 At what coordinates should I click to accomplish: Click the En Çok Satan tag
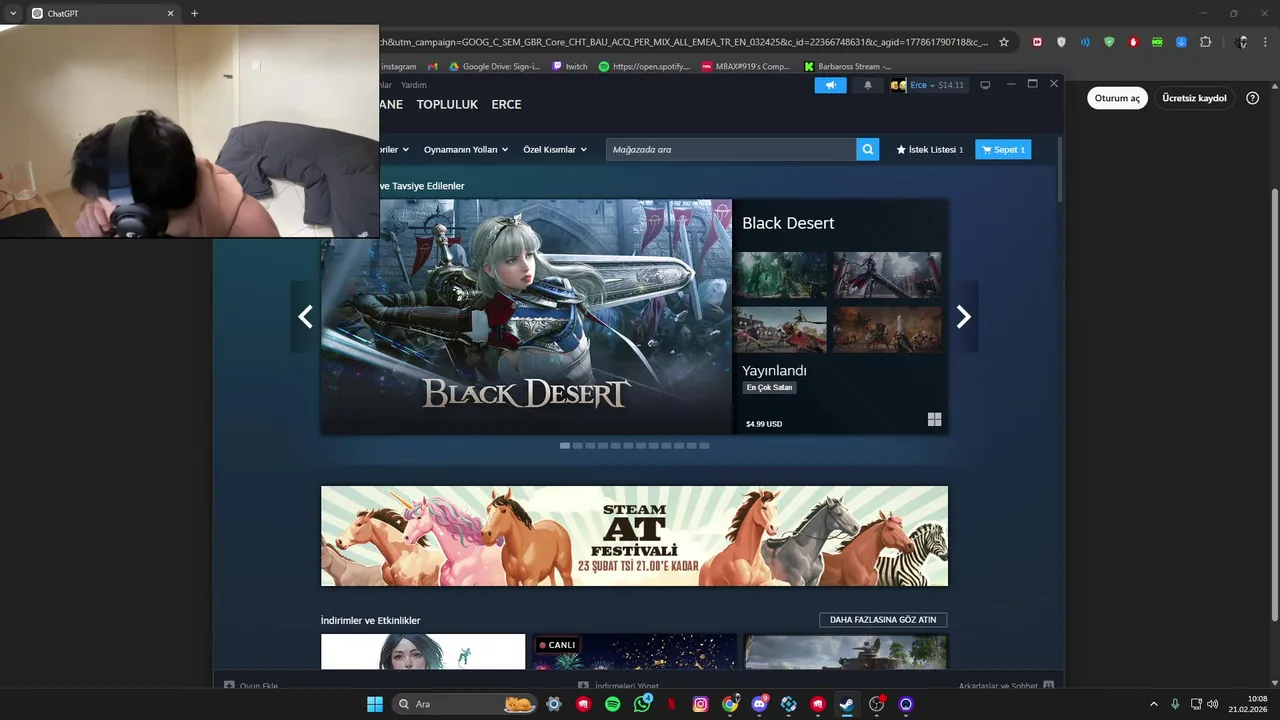tap(769, 387)
